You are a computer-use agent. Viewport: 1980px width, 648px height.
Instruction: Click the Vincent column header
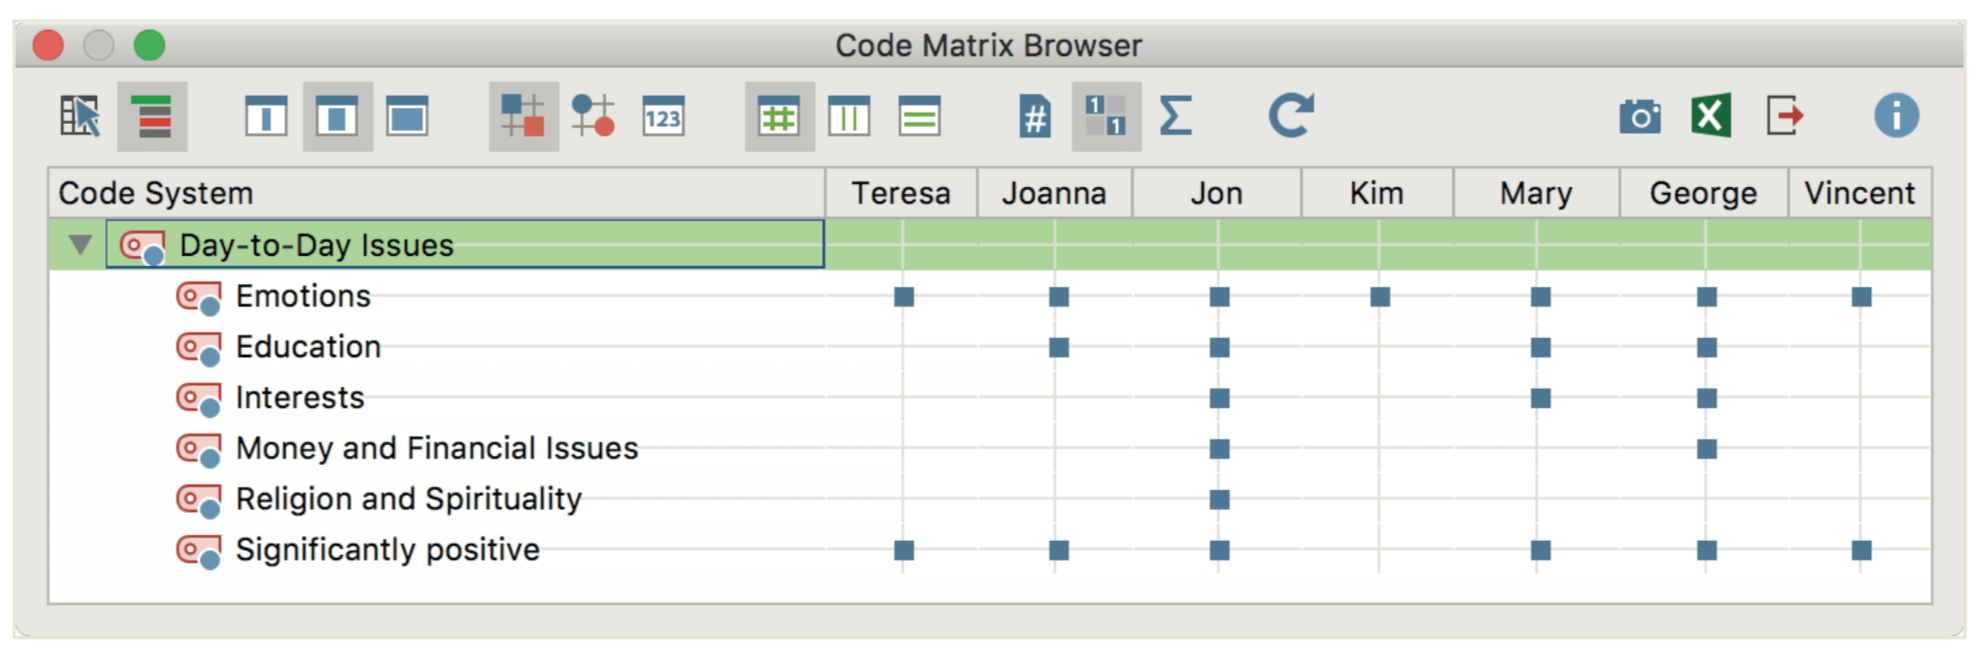click(x=1860, y=193)
